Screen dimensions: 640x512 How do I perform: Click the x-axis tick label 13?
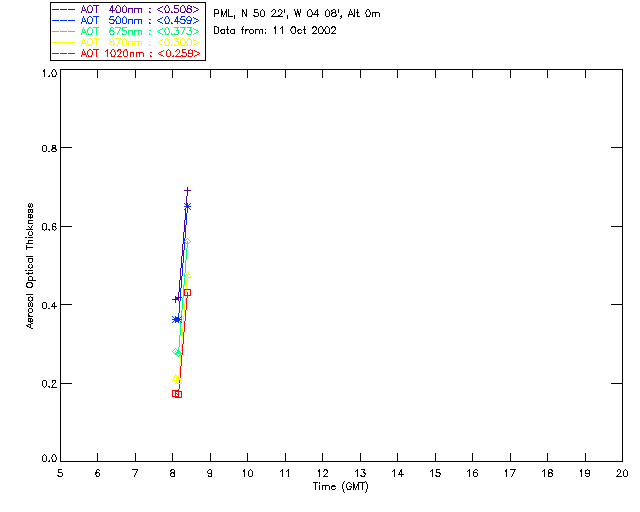pos(360,474)
